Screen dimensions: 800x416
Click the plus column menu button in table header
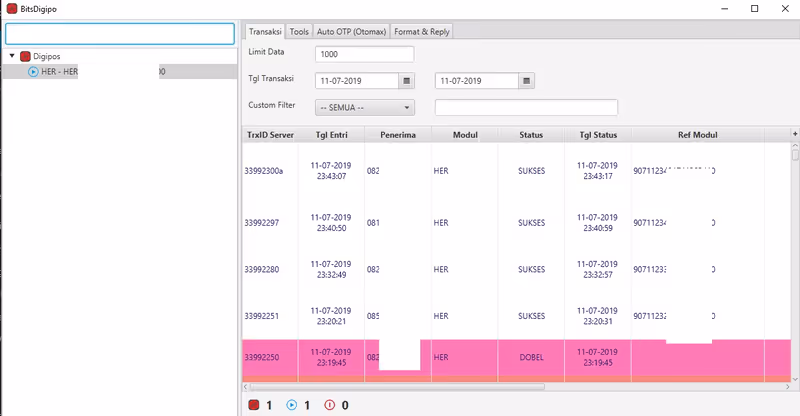click(795, 134)
